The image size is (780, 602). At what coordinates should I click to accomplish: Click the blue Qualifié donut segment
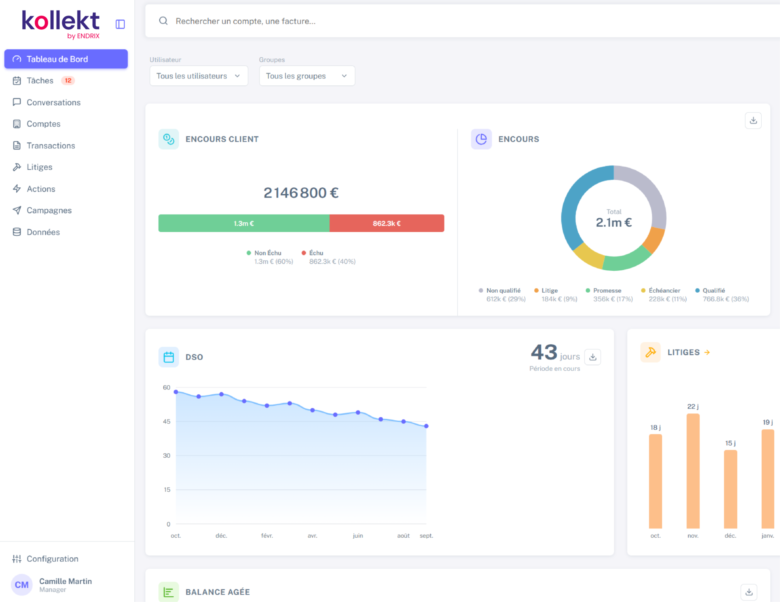point(572,201)
